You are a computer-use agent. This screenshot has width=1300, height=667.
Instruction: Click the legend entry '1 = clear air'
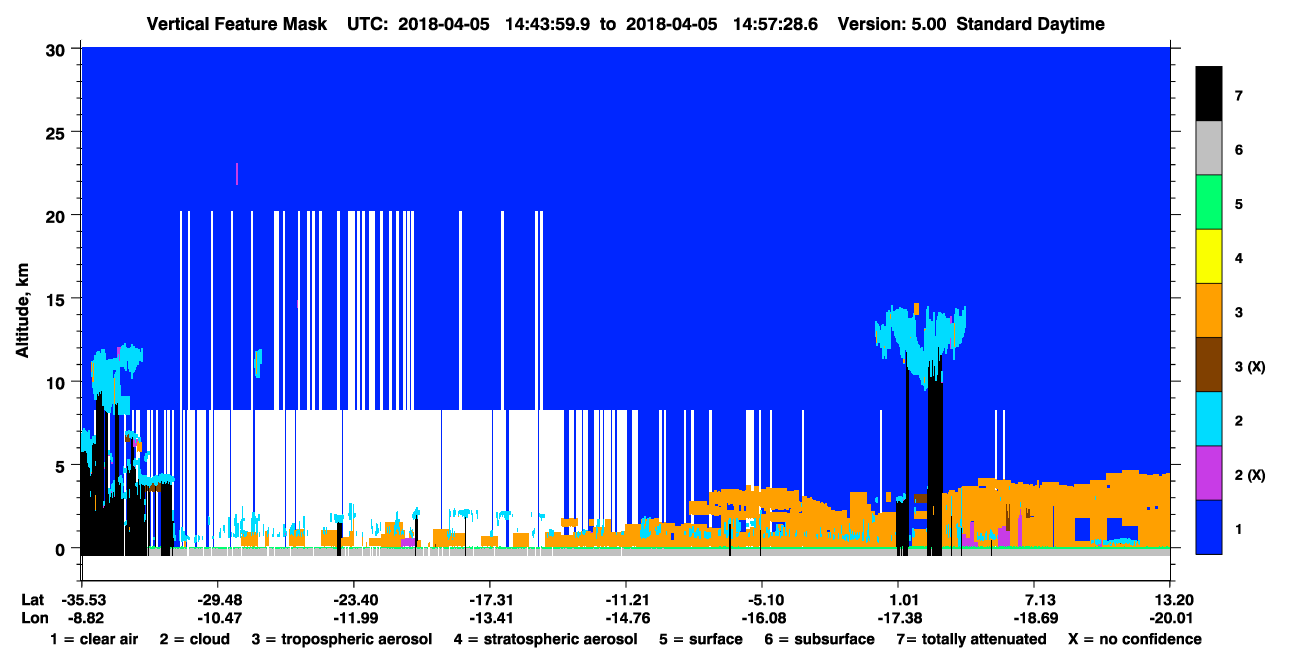(x=93, y=639)
